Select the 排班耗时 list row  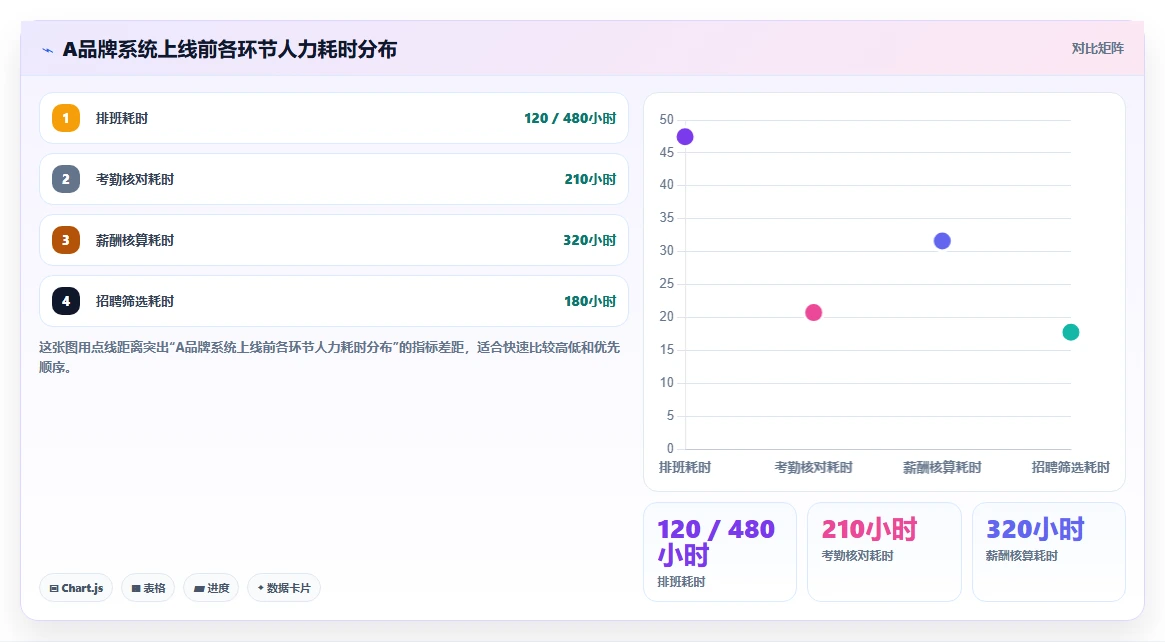(334, 118)
